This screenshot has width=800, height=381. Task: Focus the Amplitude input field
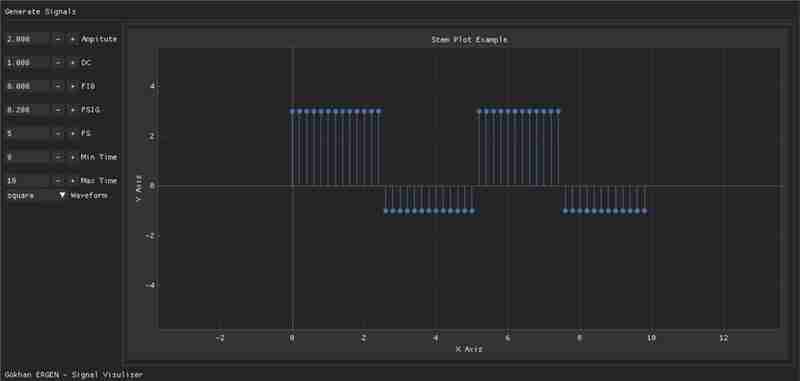click(28, 39)
